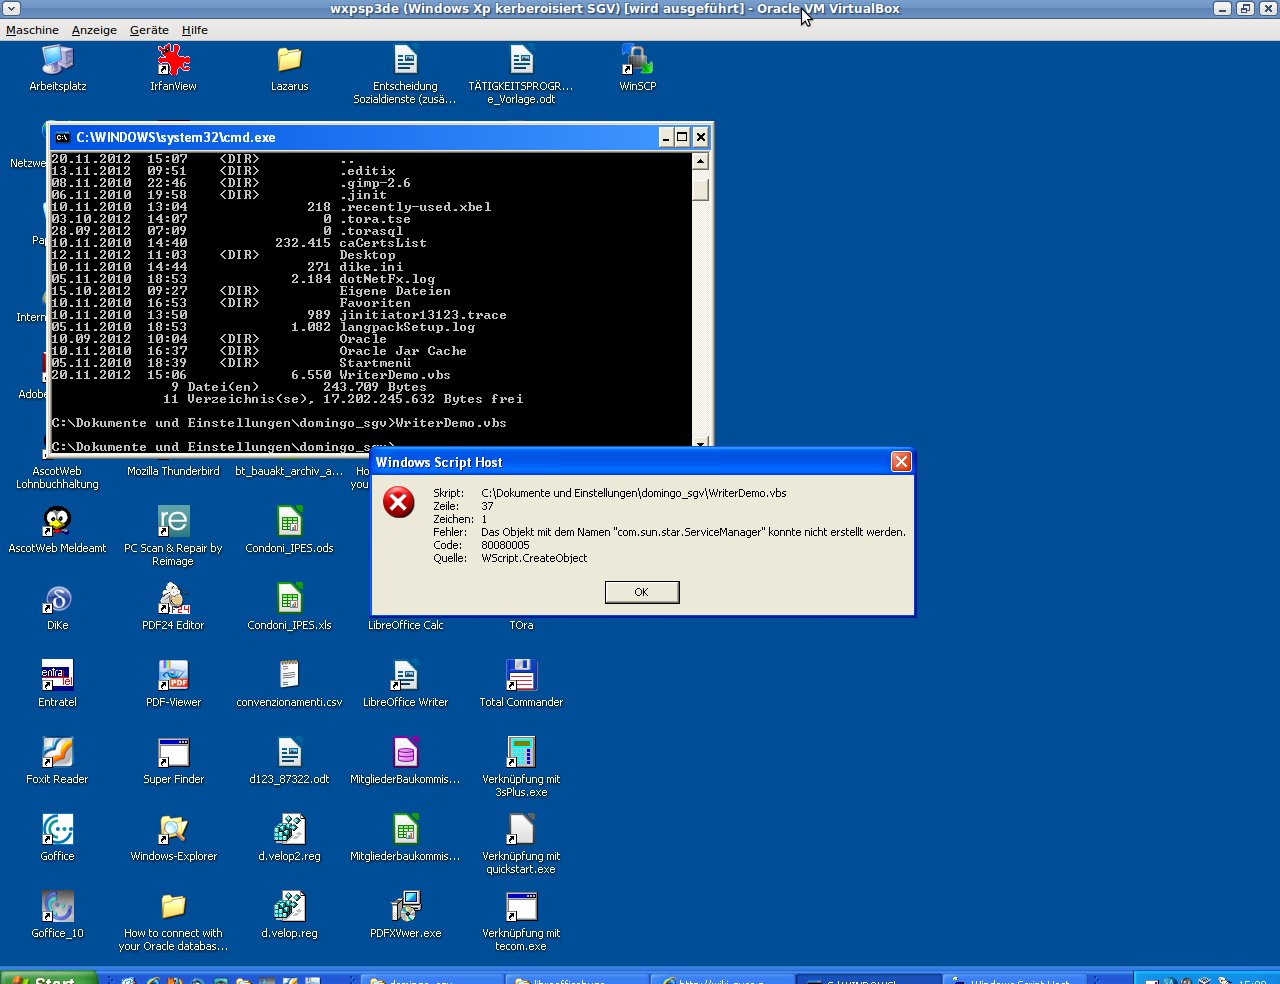Launch Total Commander from desktop

point(521,677)
